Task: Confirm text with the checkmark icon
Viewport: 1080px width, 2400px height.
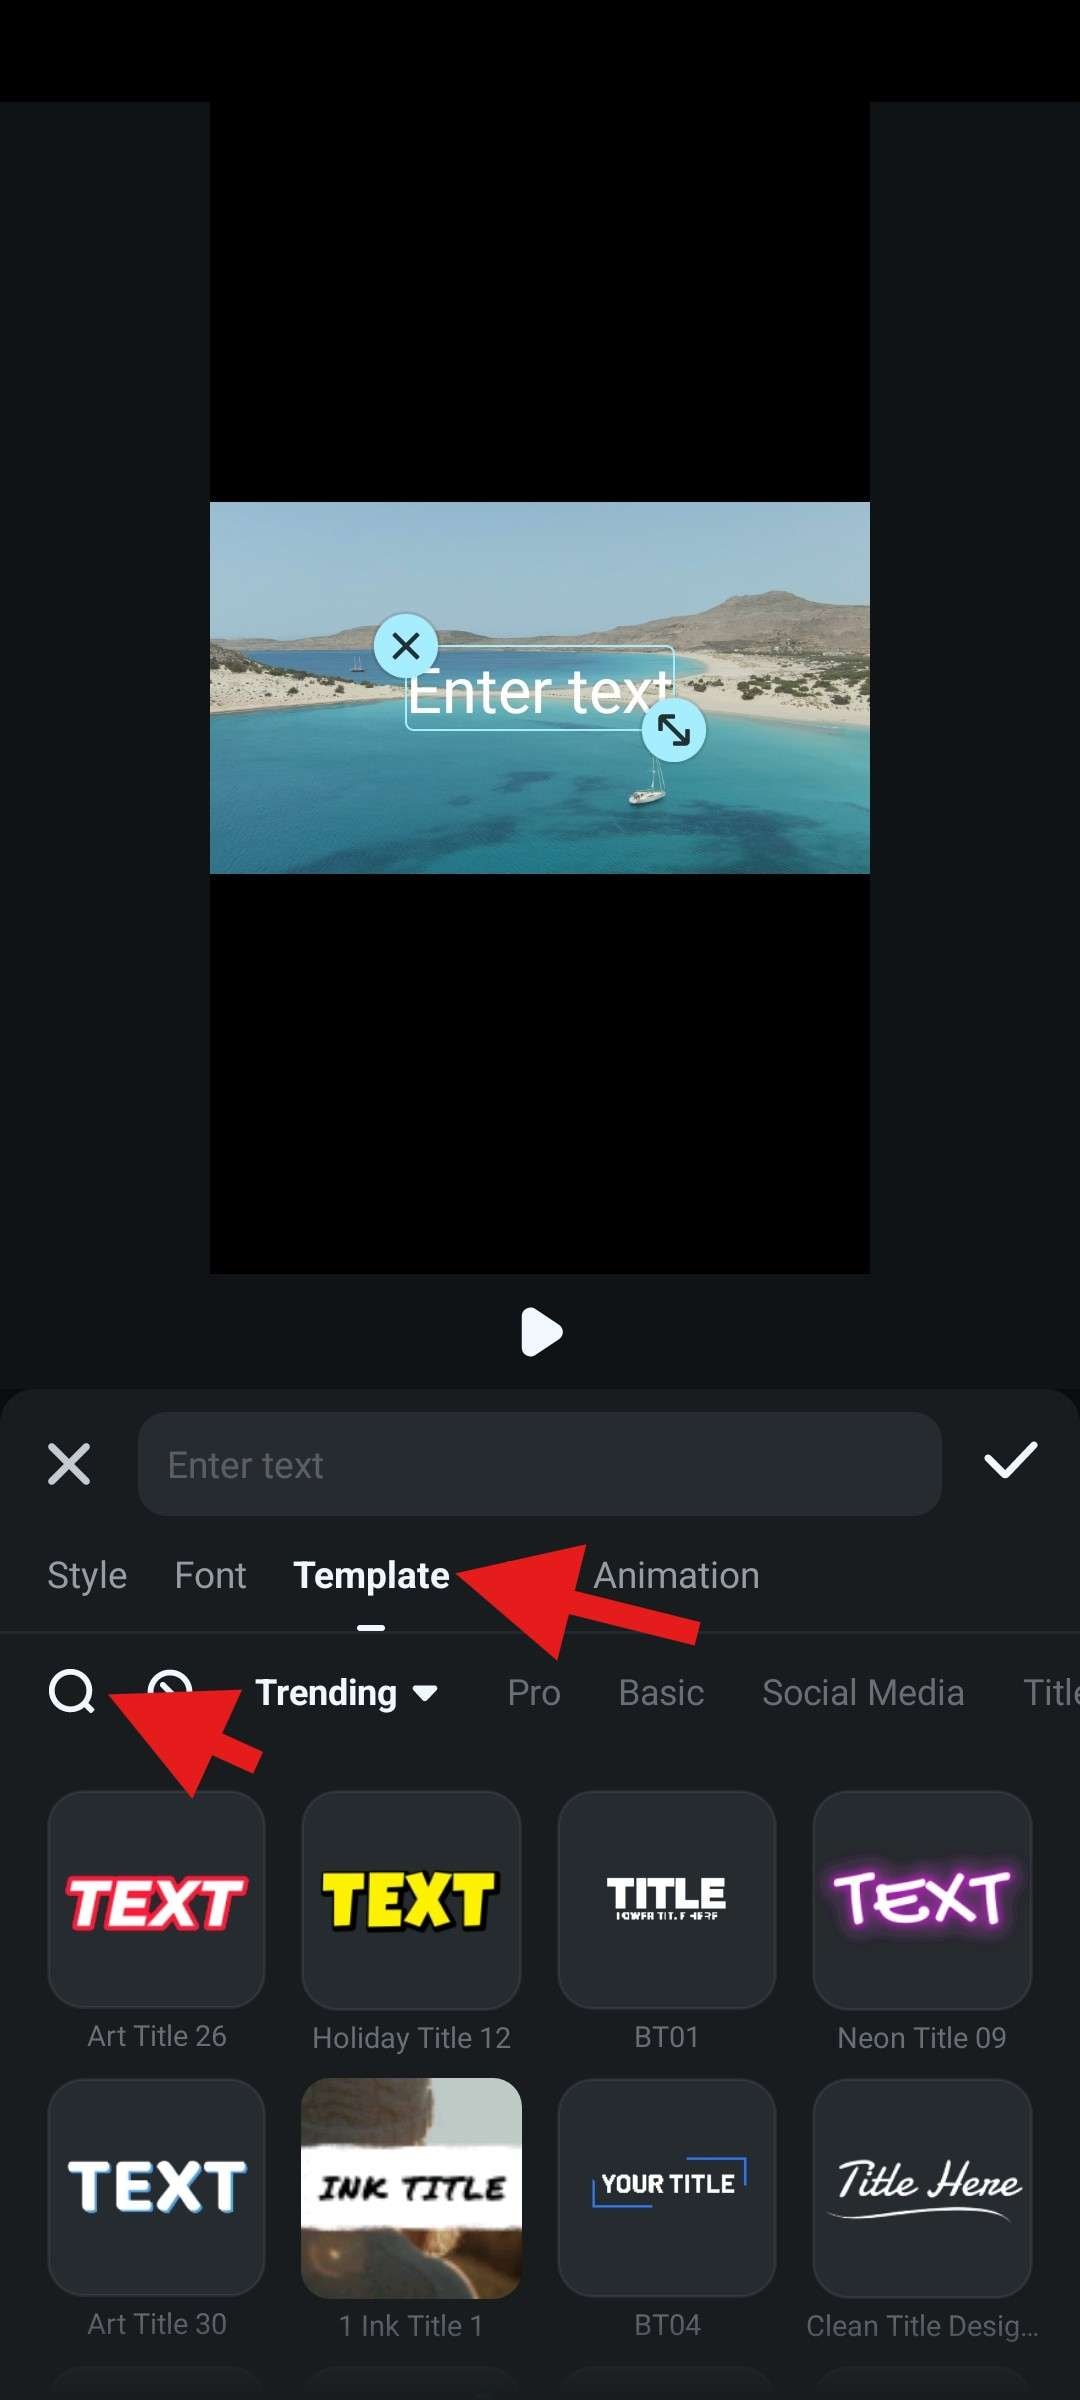Action: click(x=1010, y=1462)
